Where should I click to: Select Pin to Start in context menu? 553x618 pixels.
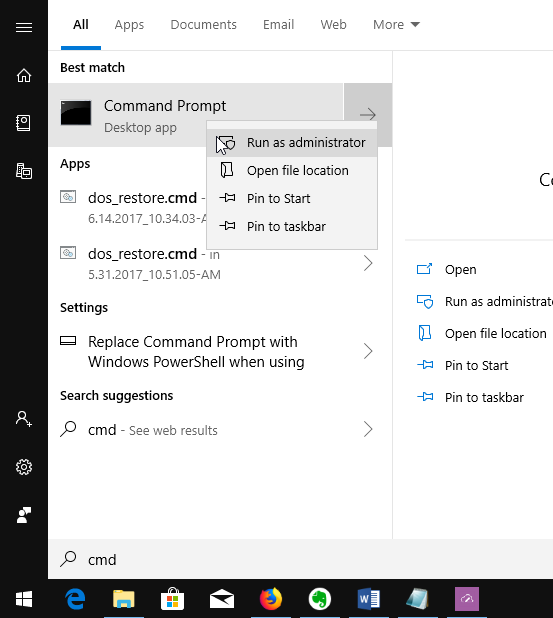(x=292, y=199)
